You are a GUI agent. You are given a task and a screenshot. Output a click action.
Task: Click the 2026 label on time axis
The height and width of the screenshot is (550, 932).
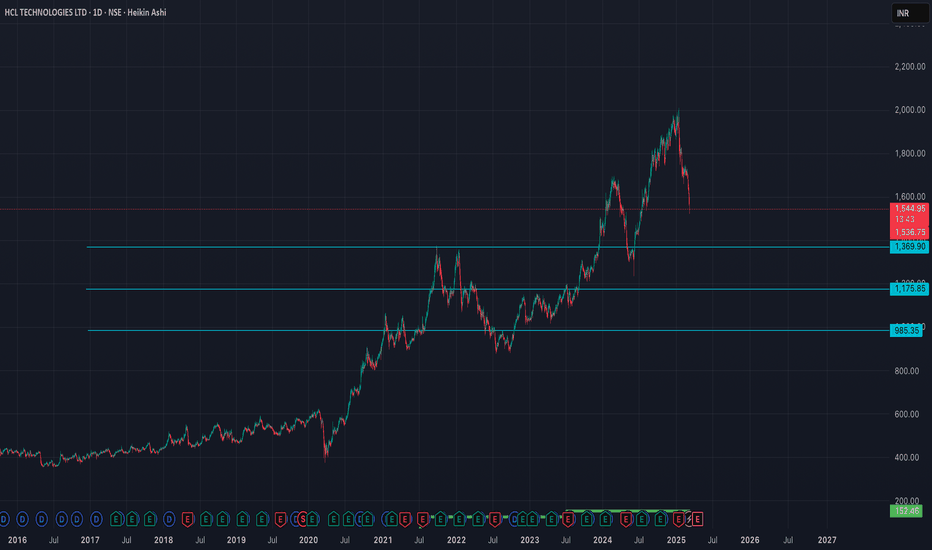pos(750,540)
